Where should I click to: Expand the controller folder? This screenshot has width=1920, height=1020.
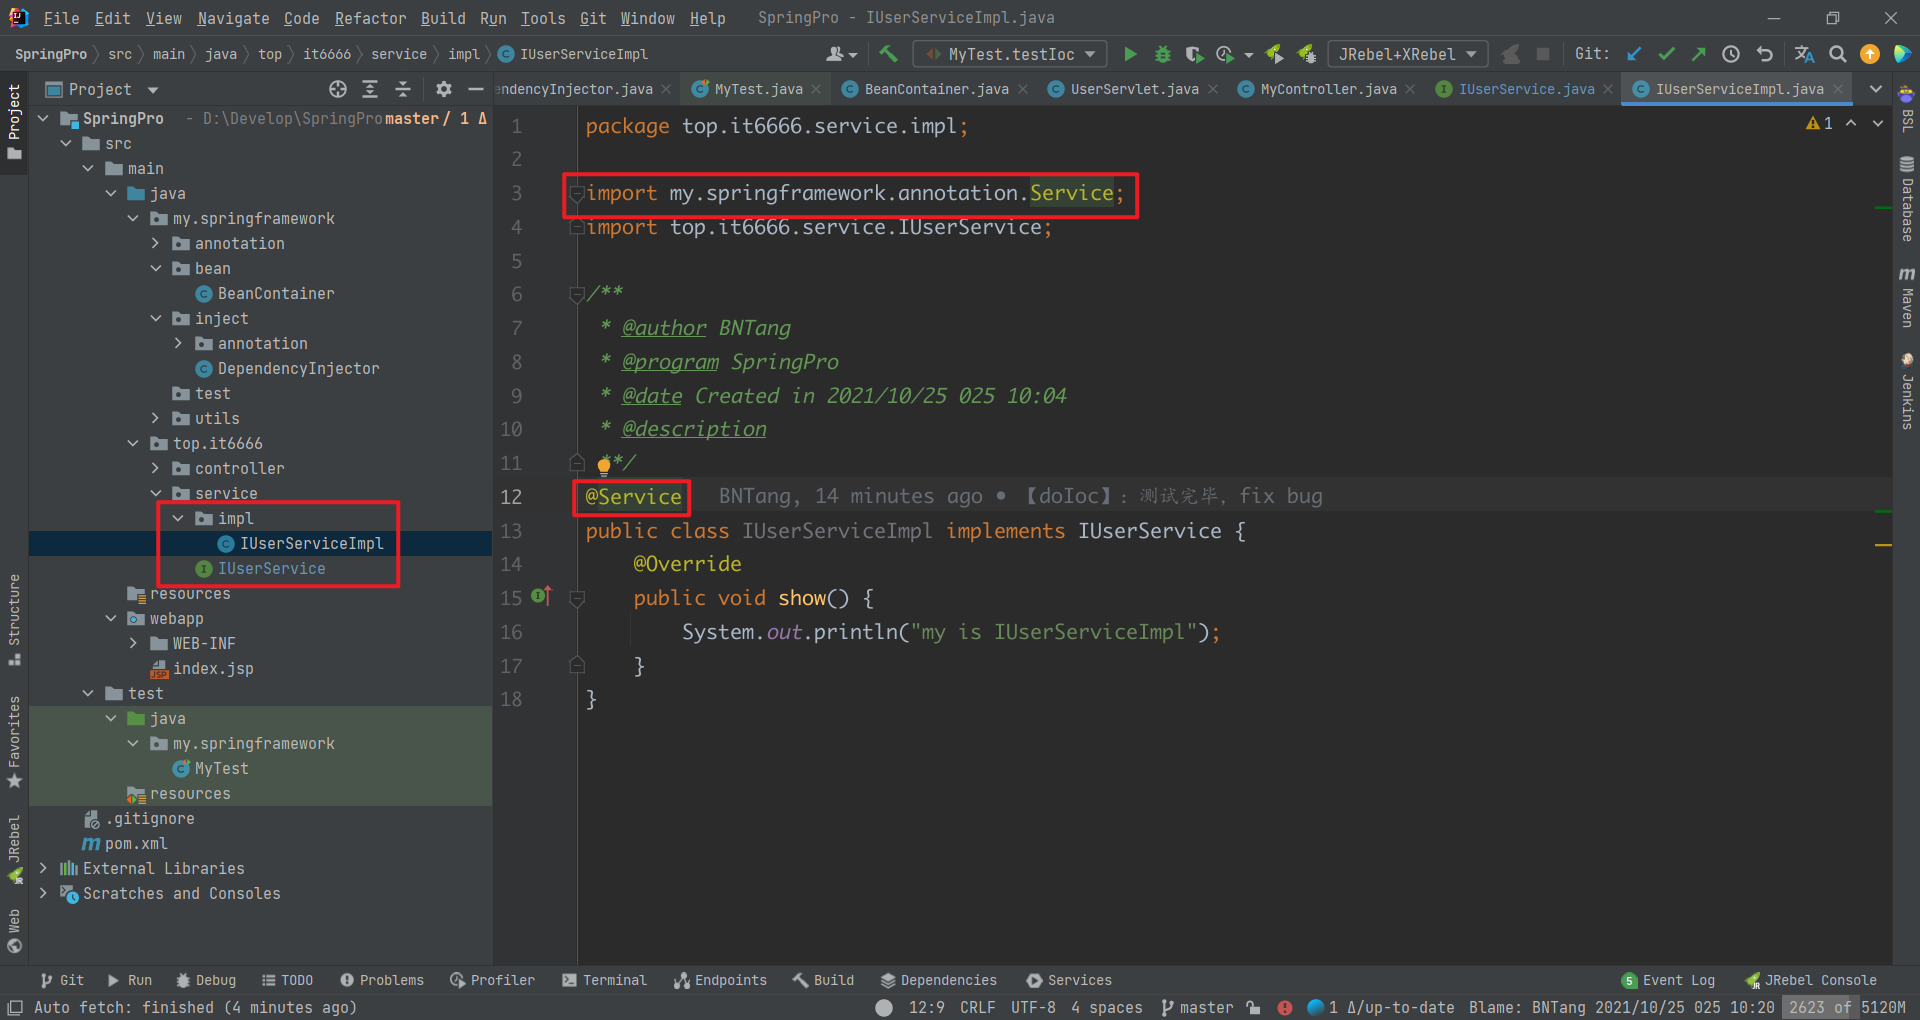pyautogui.click(x=155, y=468)
